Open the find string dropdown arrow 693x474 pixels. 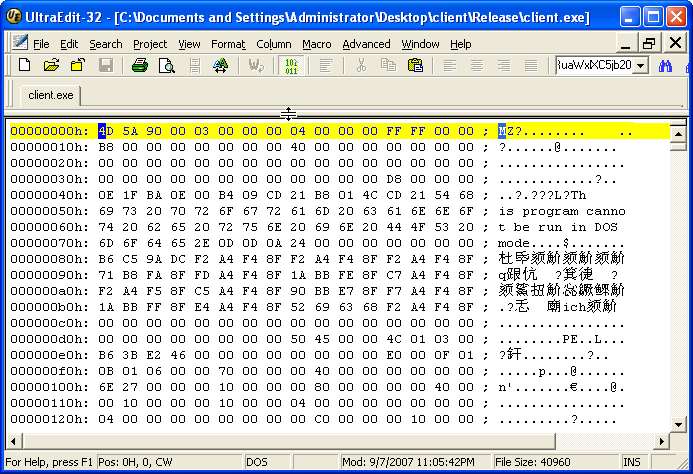point(641,65)
